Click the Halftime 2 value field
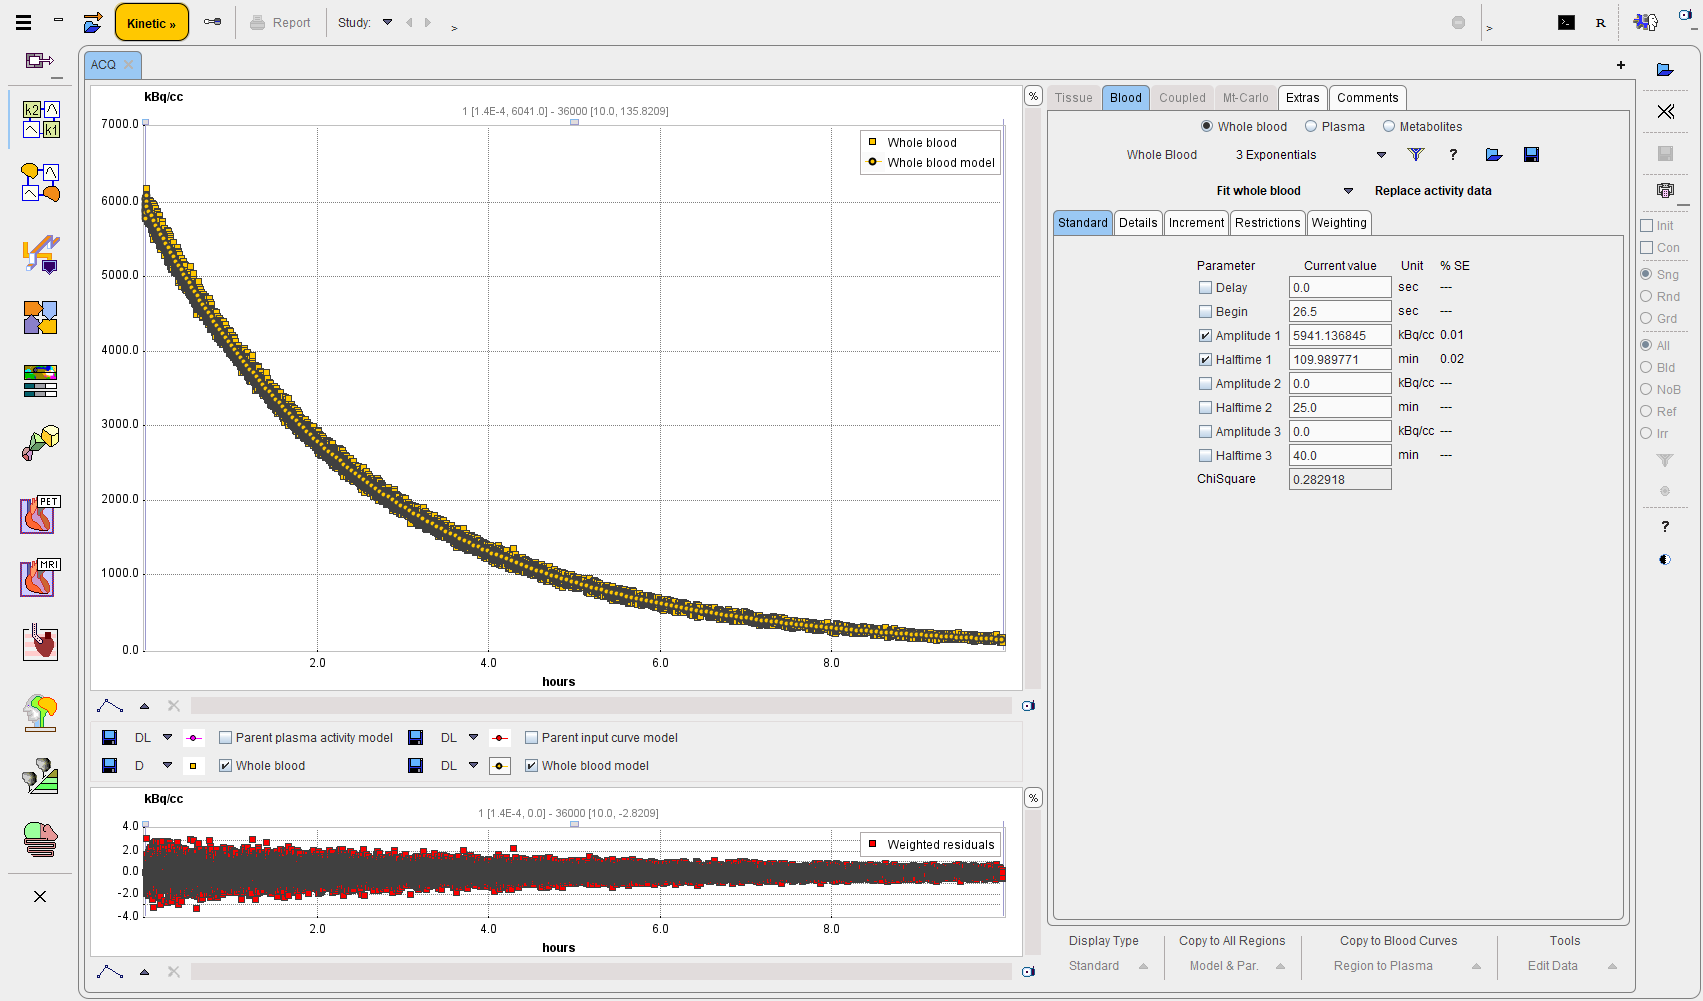 1340,408
